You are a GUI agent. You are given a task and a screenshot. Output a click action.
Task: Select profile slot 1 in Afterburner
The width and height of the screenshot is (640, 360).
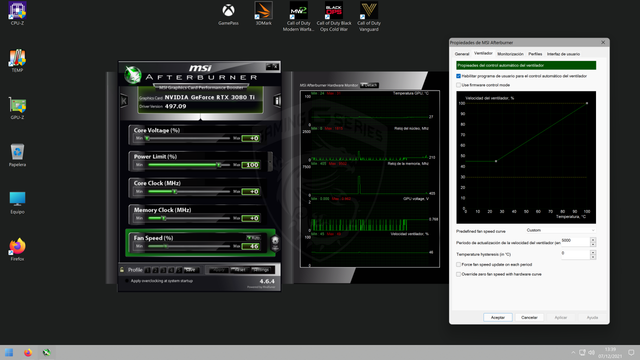pos(147,270)
